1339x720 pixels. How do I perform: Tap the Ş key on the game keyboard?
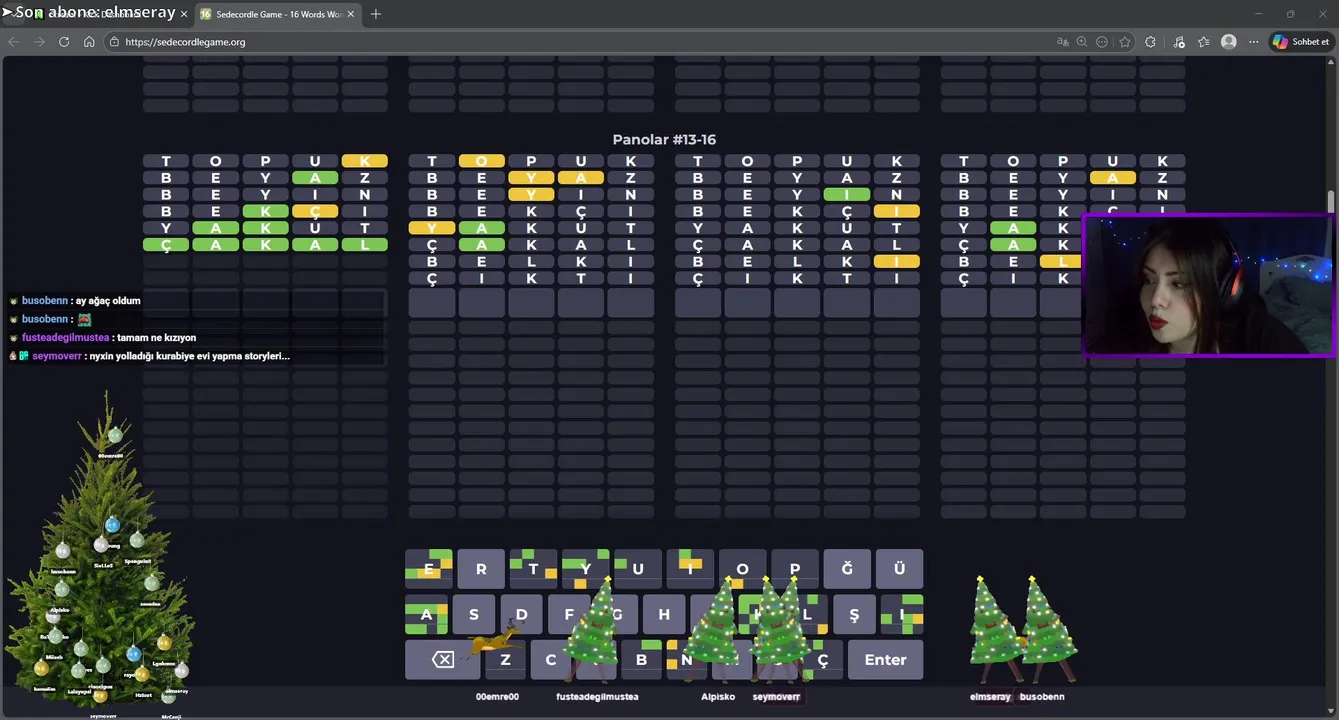pos(854,615)
